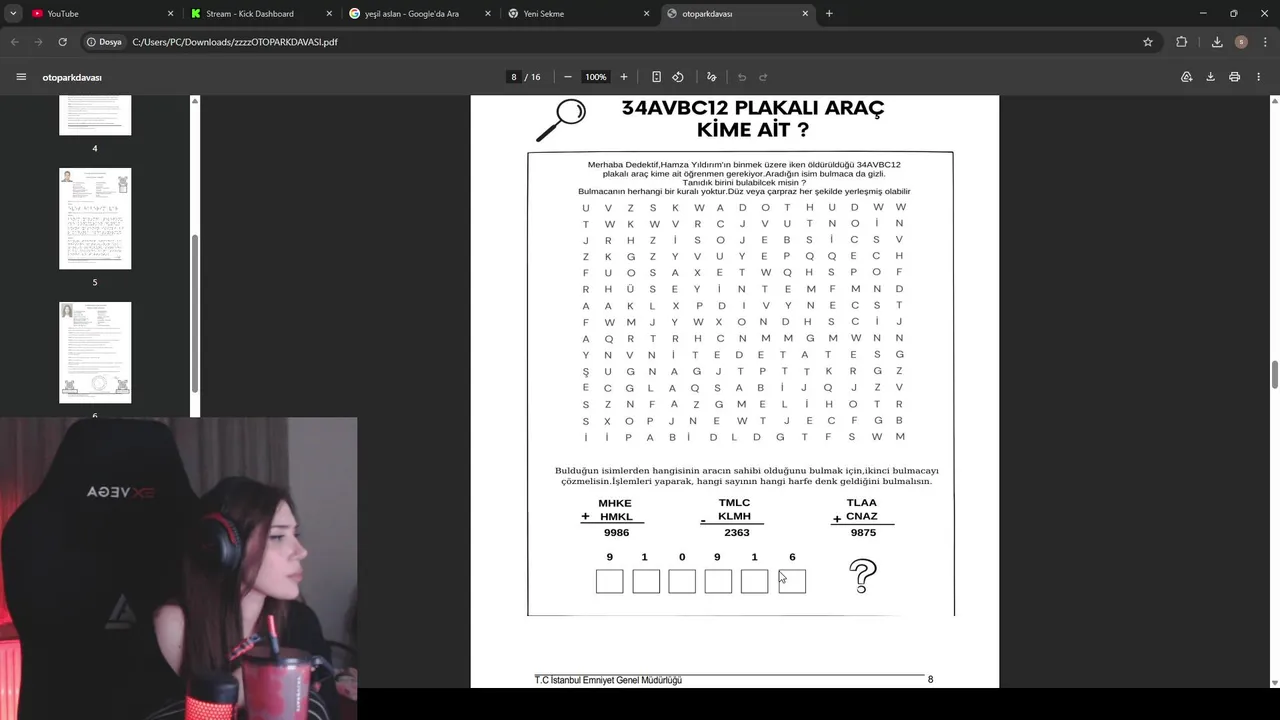Image resolution: width=1280 pixels, height=720 pixels.
Task: Rotate the PDF counterclockwise
Action: [x=678, y=77]
